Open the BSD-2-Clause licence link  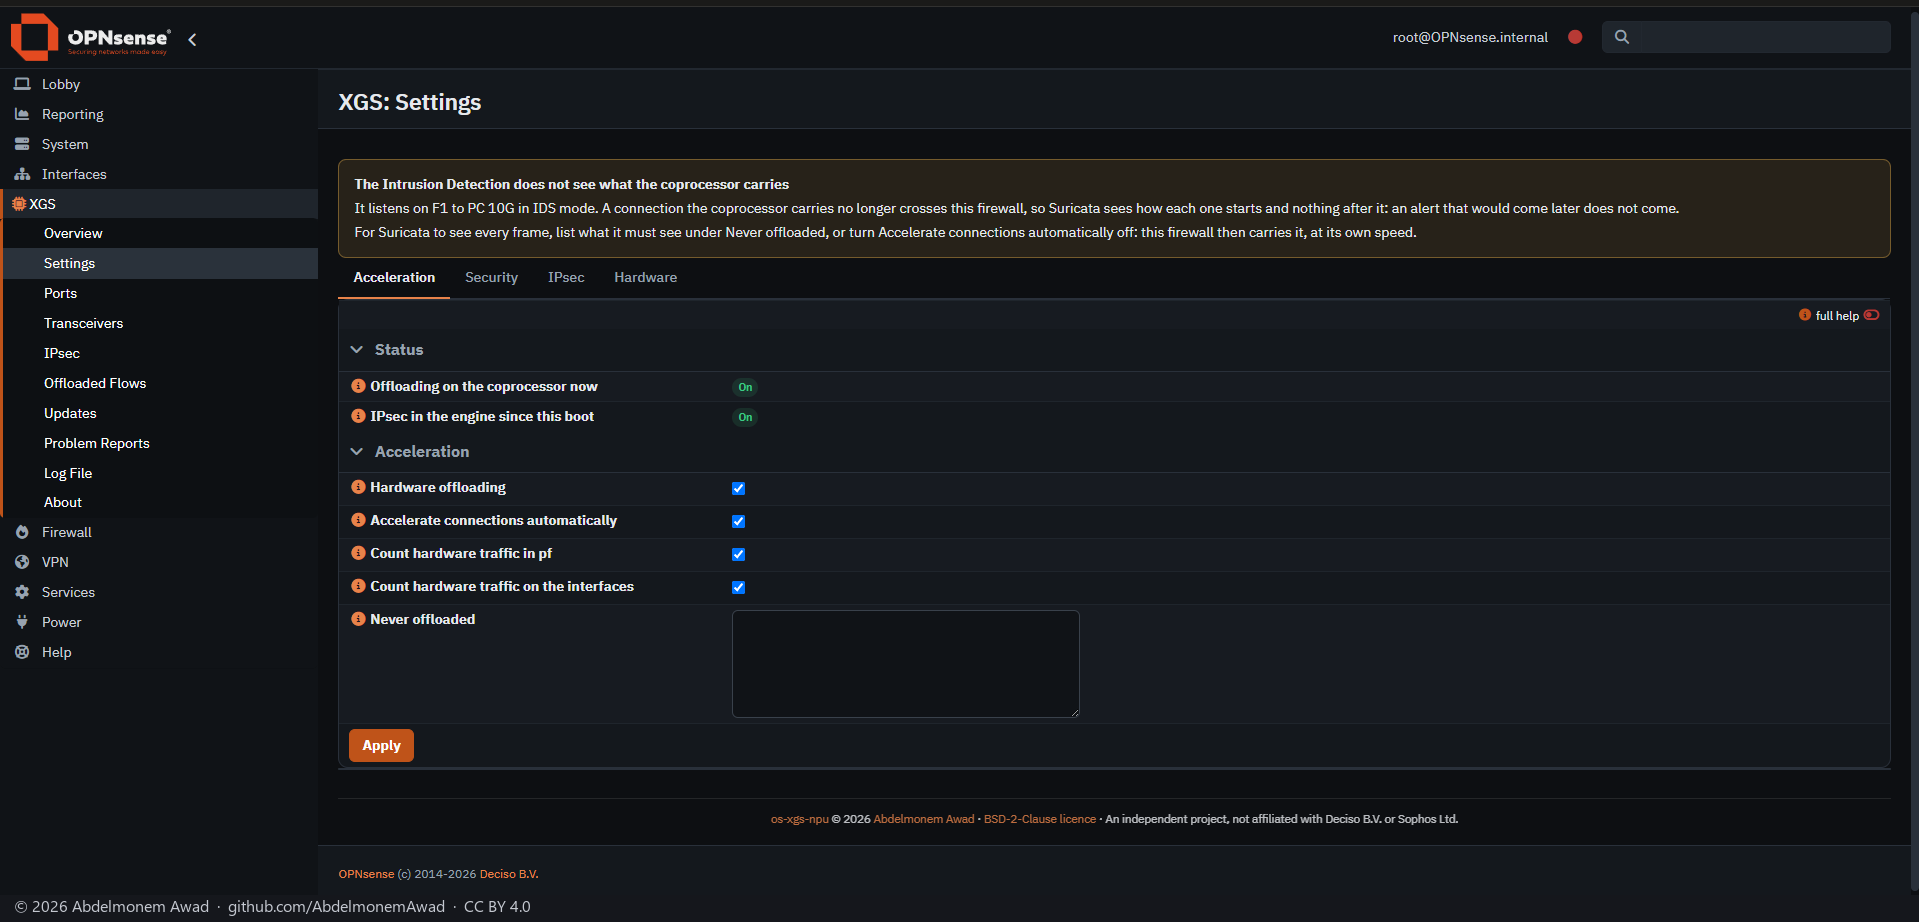click(1040, 819)
